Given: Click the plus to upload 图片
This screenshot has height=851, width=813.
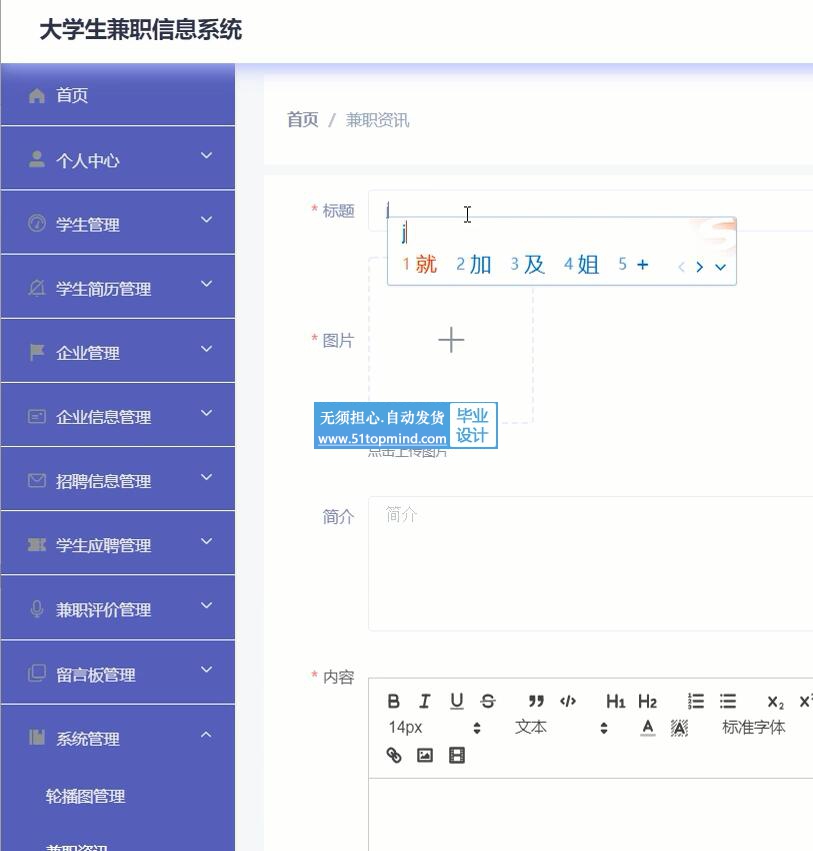Looking at the screenshot, I should pyautogui.click(x=451, y=340).
